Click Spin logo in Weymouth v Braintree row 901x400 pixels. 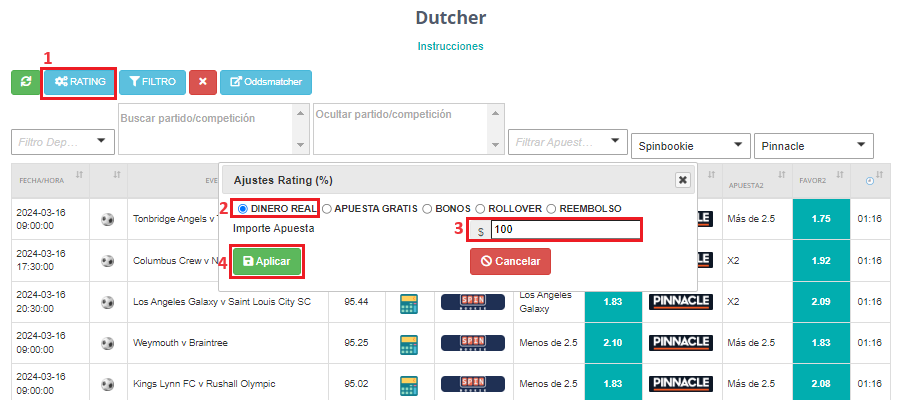473,343
